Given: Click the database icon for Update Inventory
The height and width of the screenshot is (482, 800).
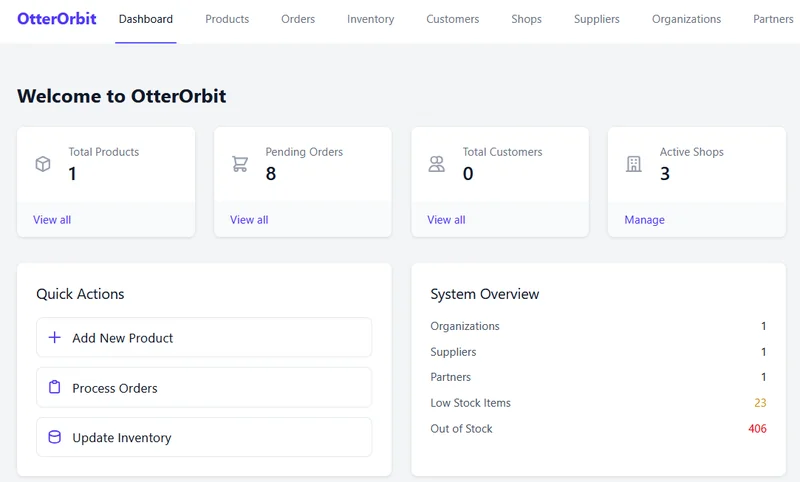Looking at the screenshot, I should click(55, 438).
